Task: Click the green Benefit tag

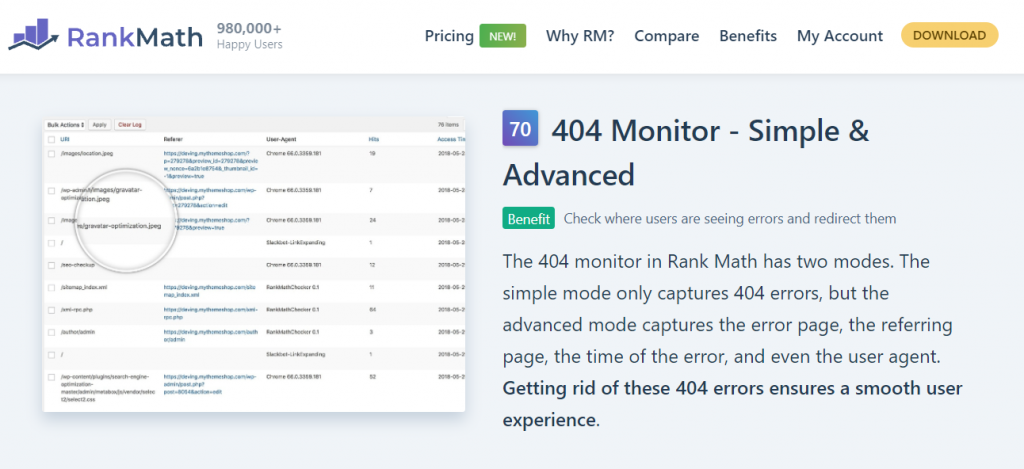Action: click(x=528, y=218)
